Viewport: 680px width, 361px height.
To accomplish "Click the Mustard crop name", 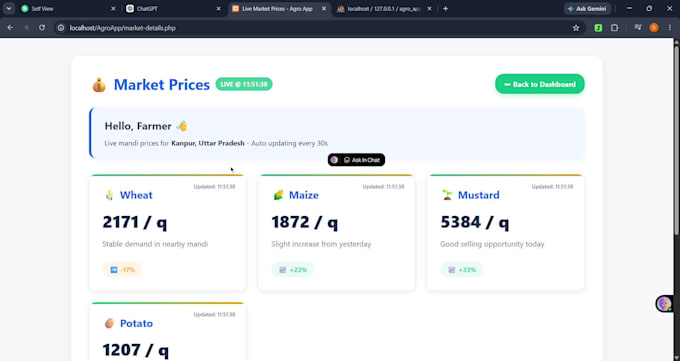I will pos(478,195).
